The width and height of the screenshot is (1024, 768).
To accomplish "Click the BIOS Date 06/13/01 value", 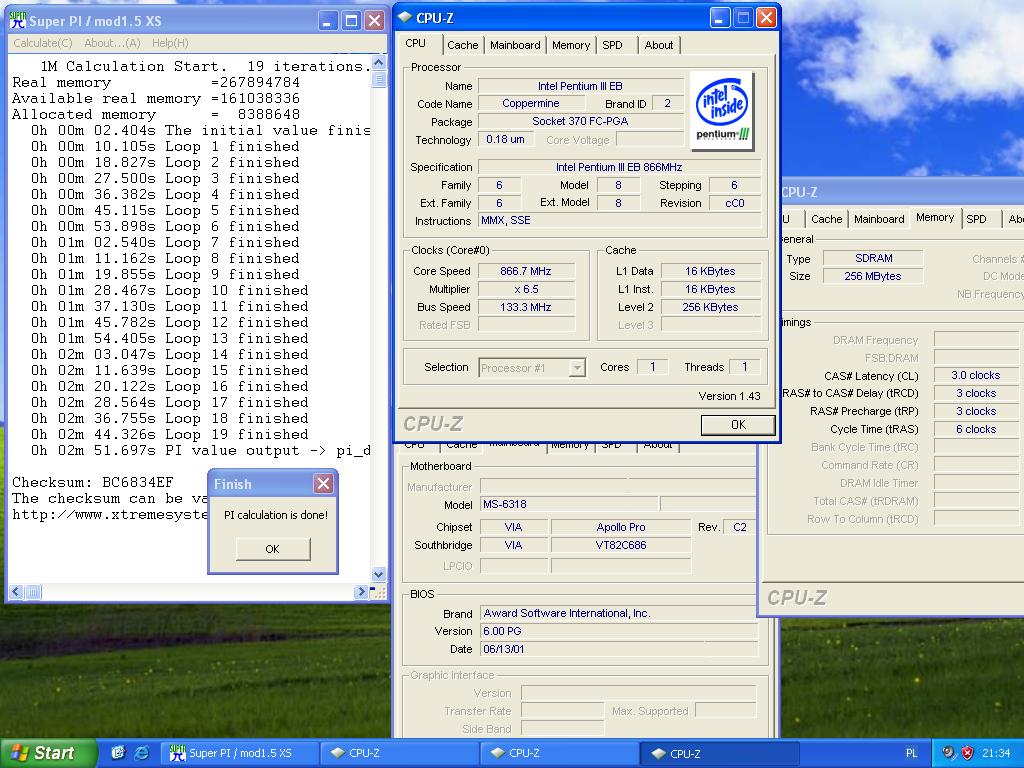I will pos(619,649).
